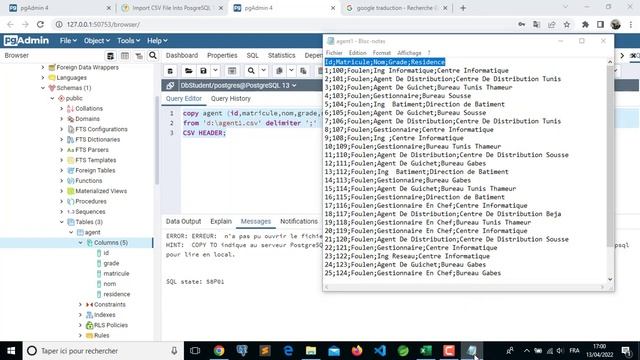Click Windows search box Taper ici
Viewport: 640px width, 360px height.
point(102,351)
